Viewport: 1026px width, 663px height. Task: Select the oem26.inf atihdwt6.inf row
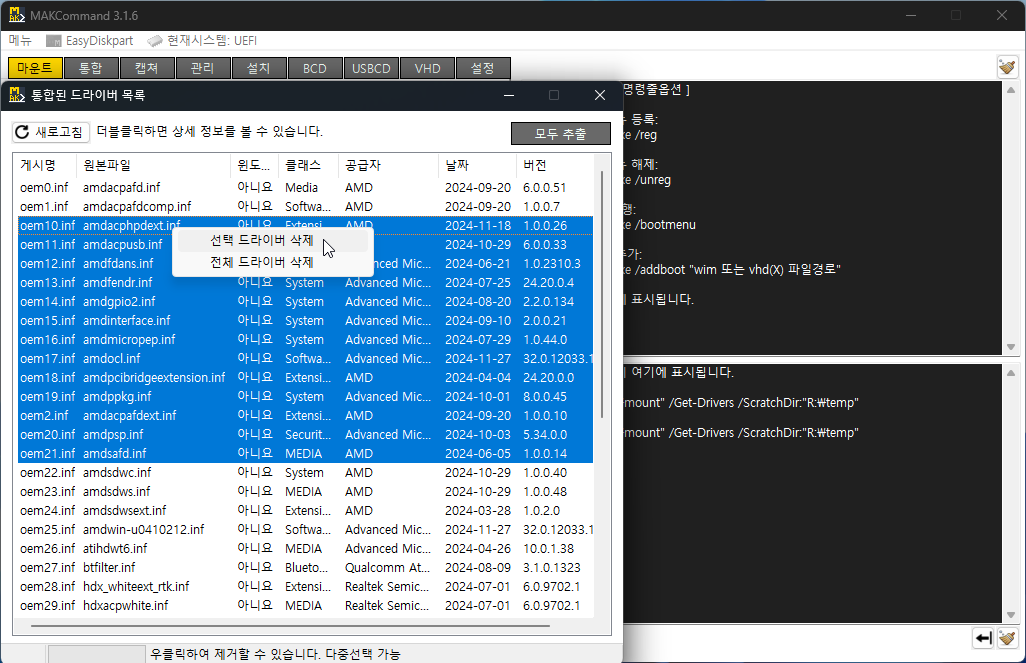(305, 548)
